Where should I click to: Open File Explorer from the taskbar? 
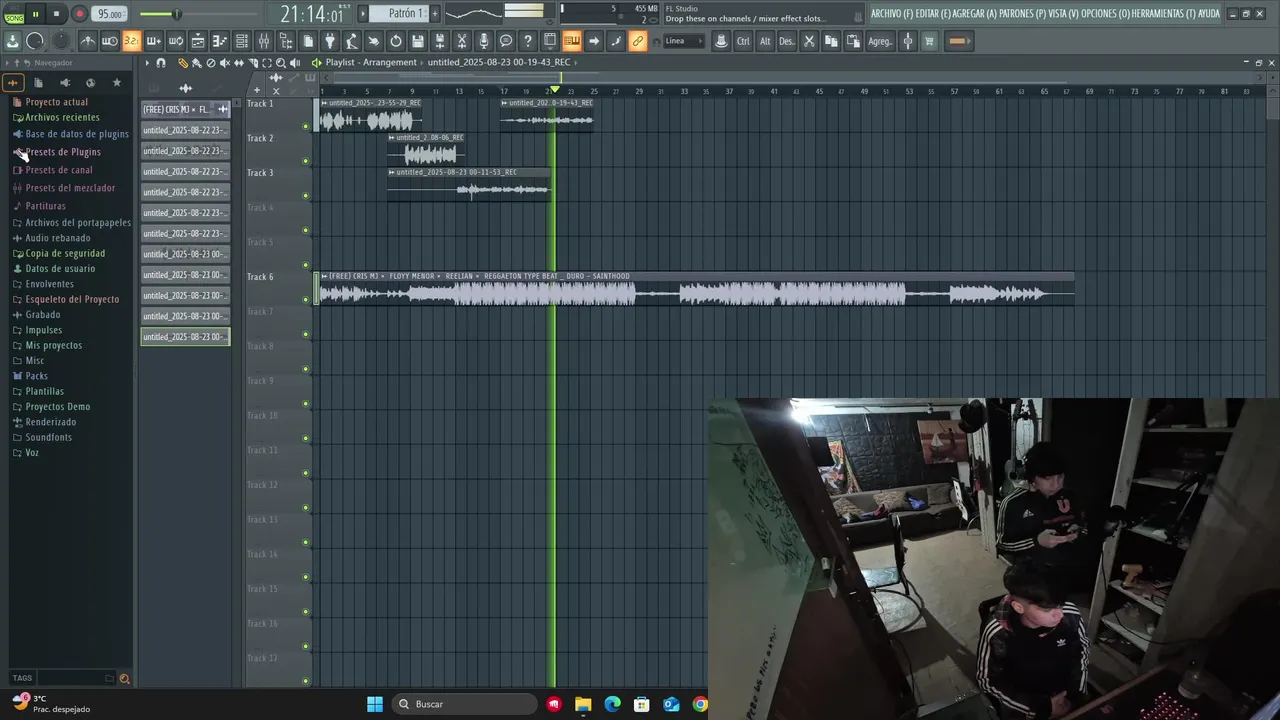point(583,704)
